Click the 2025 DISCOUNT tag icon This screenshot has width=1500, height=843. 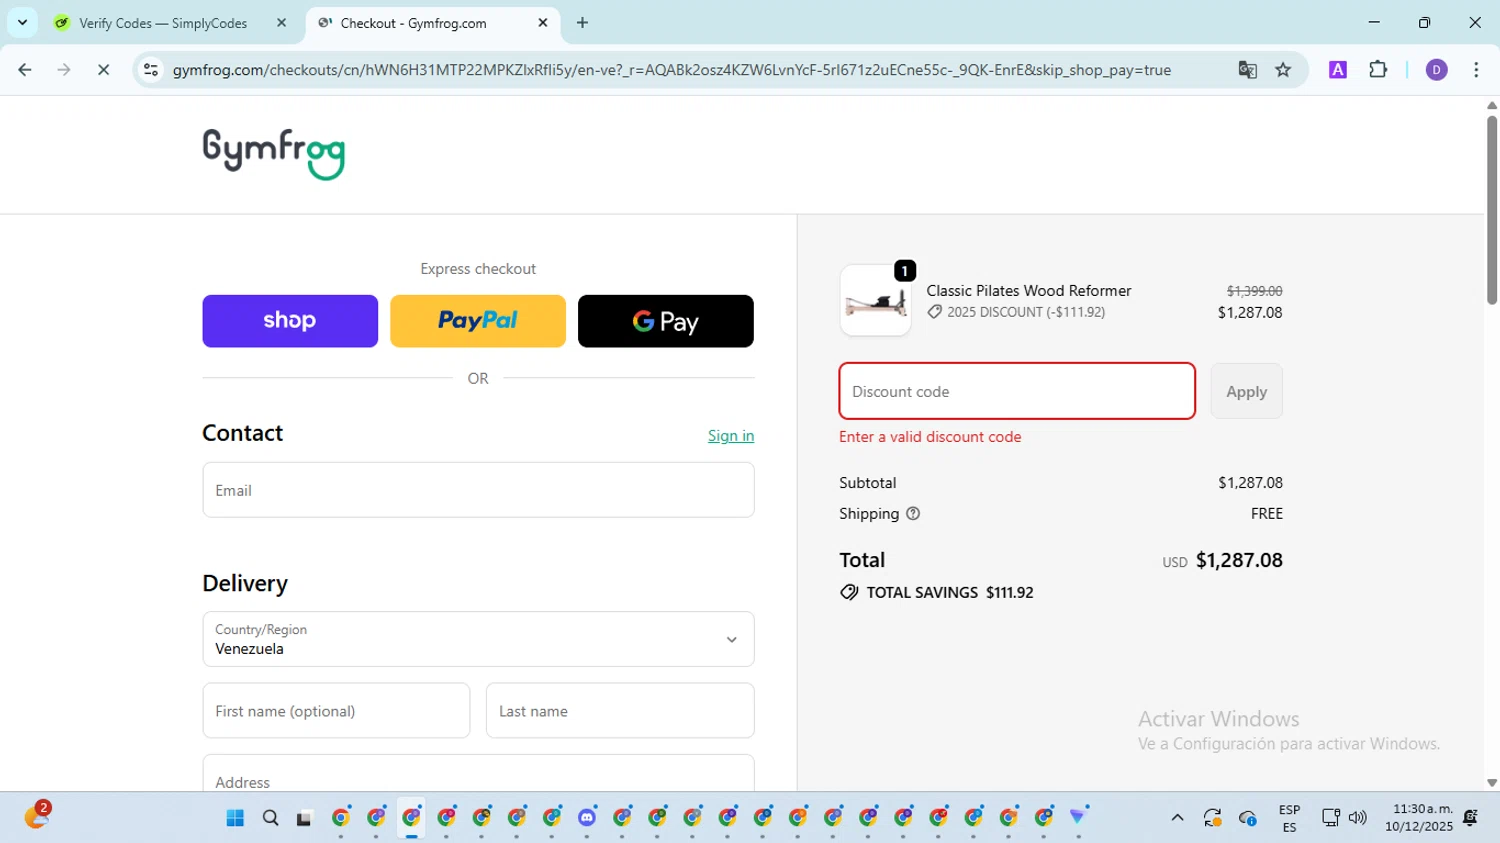pyautogui.click(x=935, y=312)
